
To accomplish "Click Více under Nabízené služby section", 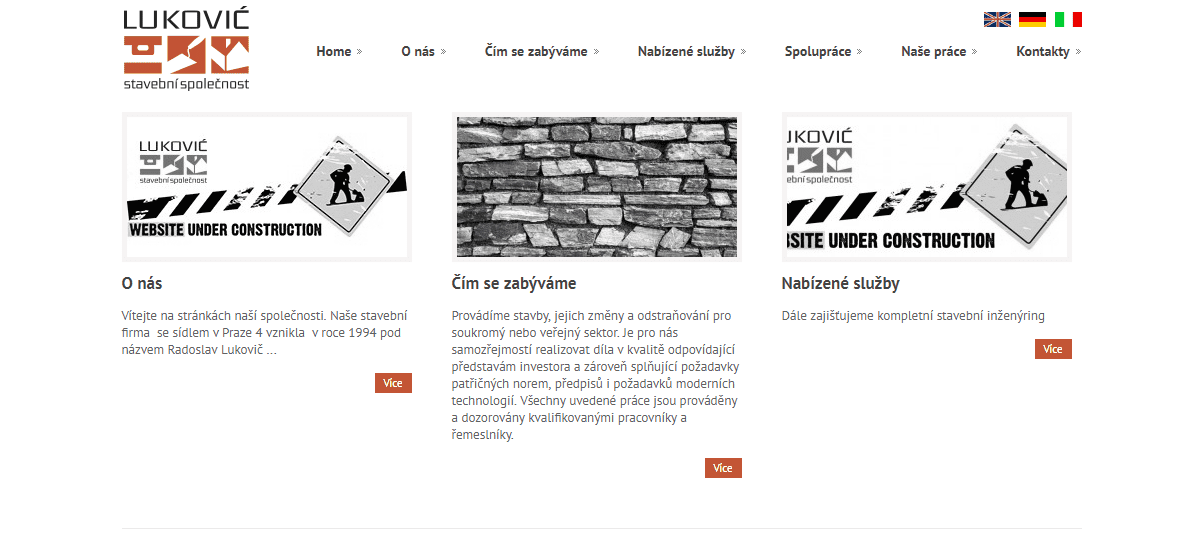I will [1053, 349].
